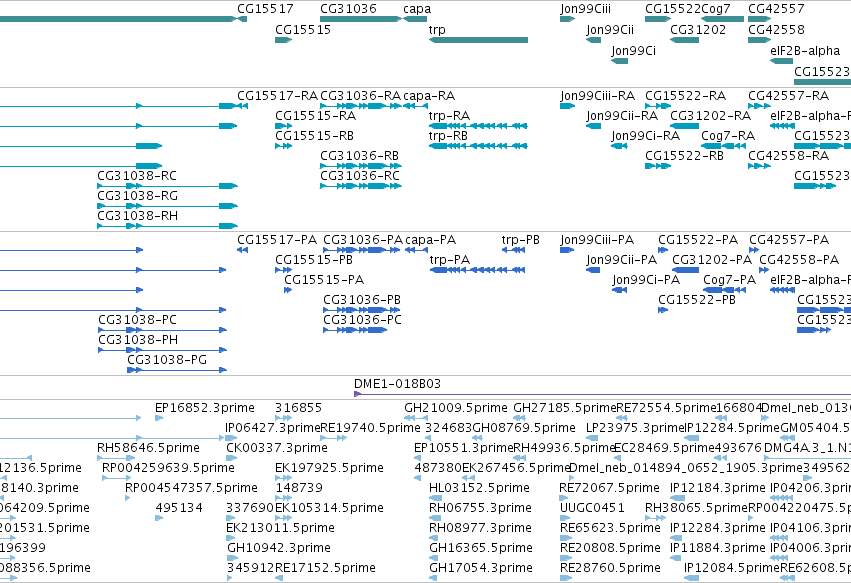Select EST HL03152.5prime
The height and width of the screenshot is (583, 851).
[x=479, y=488]
